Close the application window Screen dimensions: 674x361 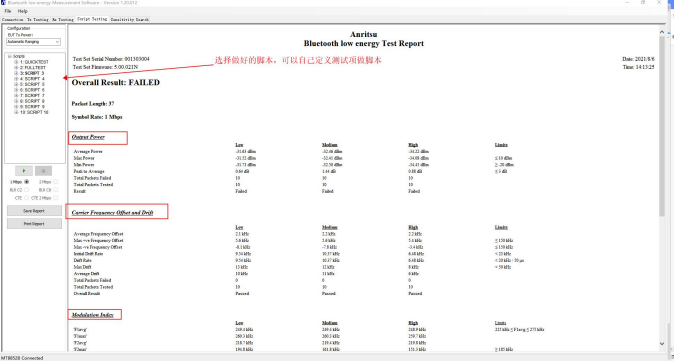(659, 3)
